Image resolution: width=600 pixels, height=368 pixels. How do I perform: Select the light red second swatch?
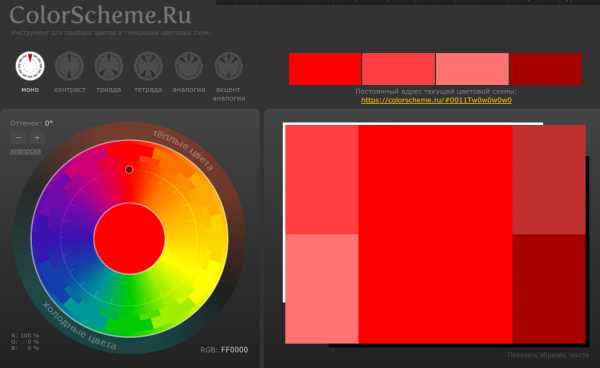[x=398, y=69]
